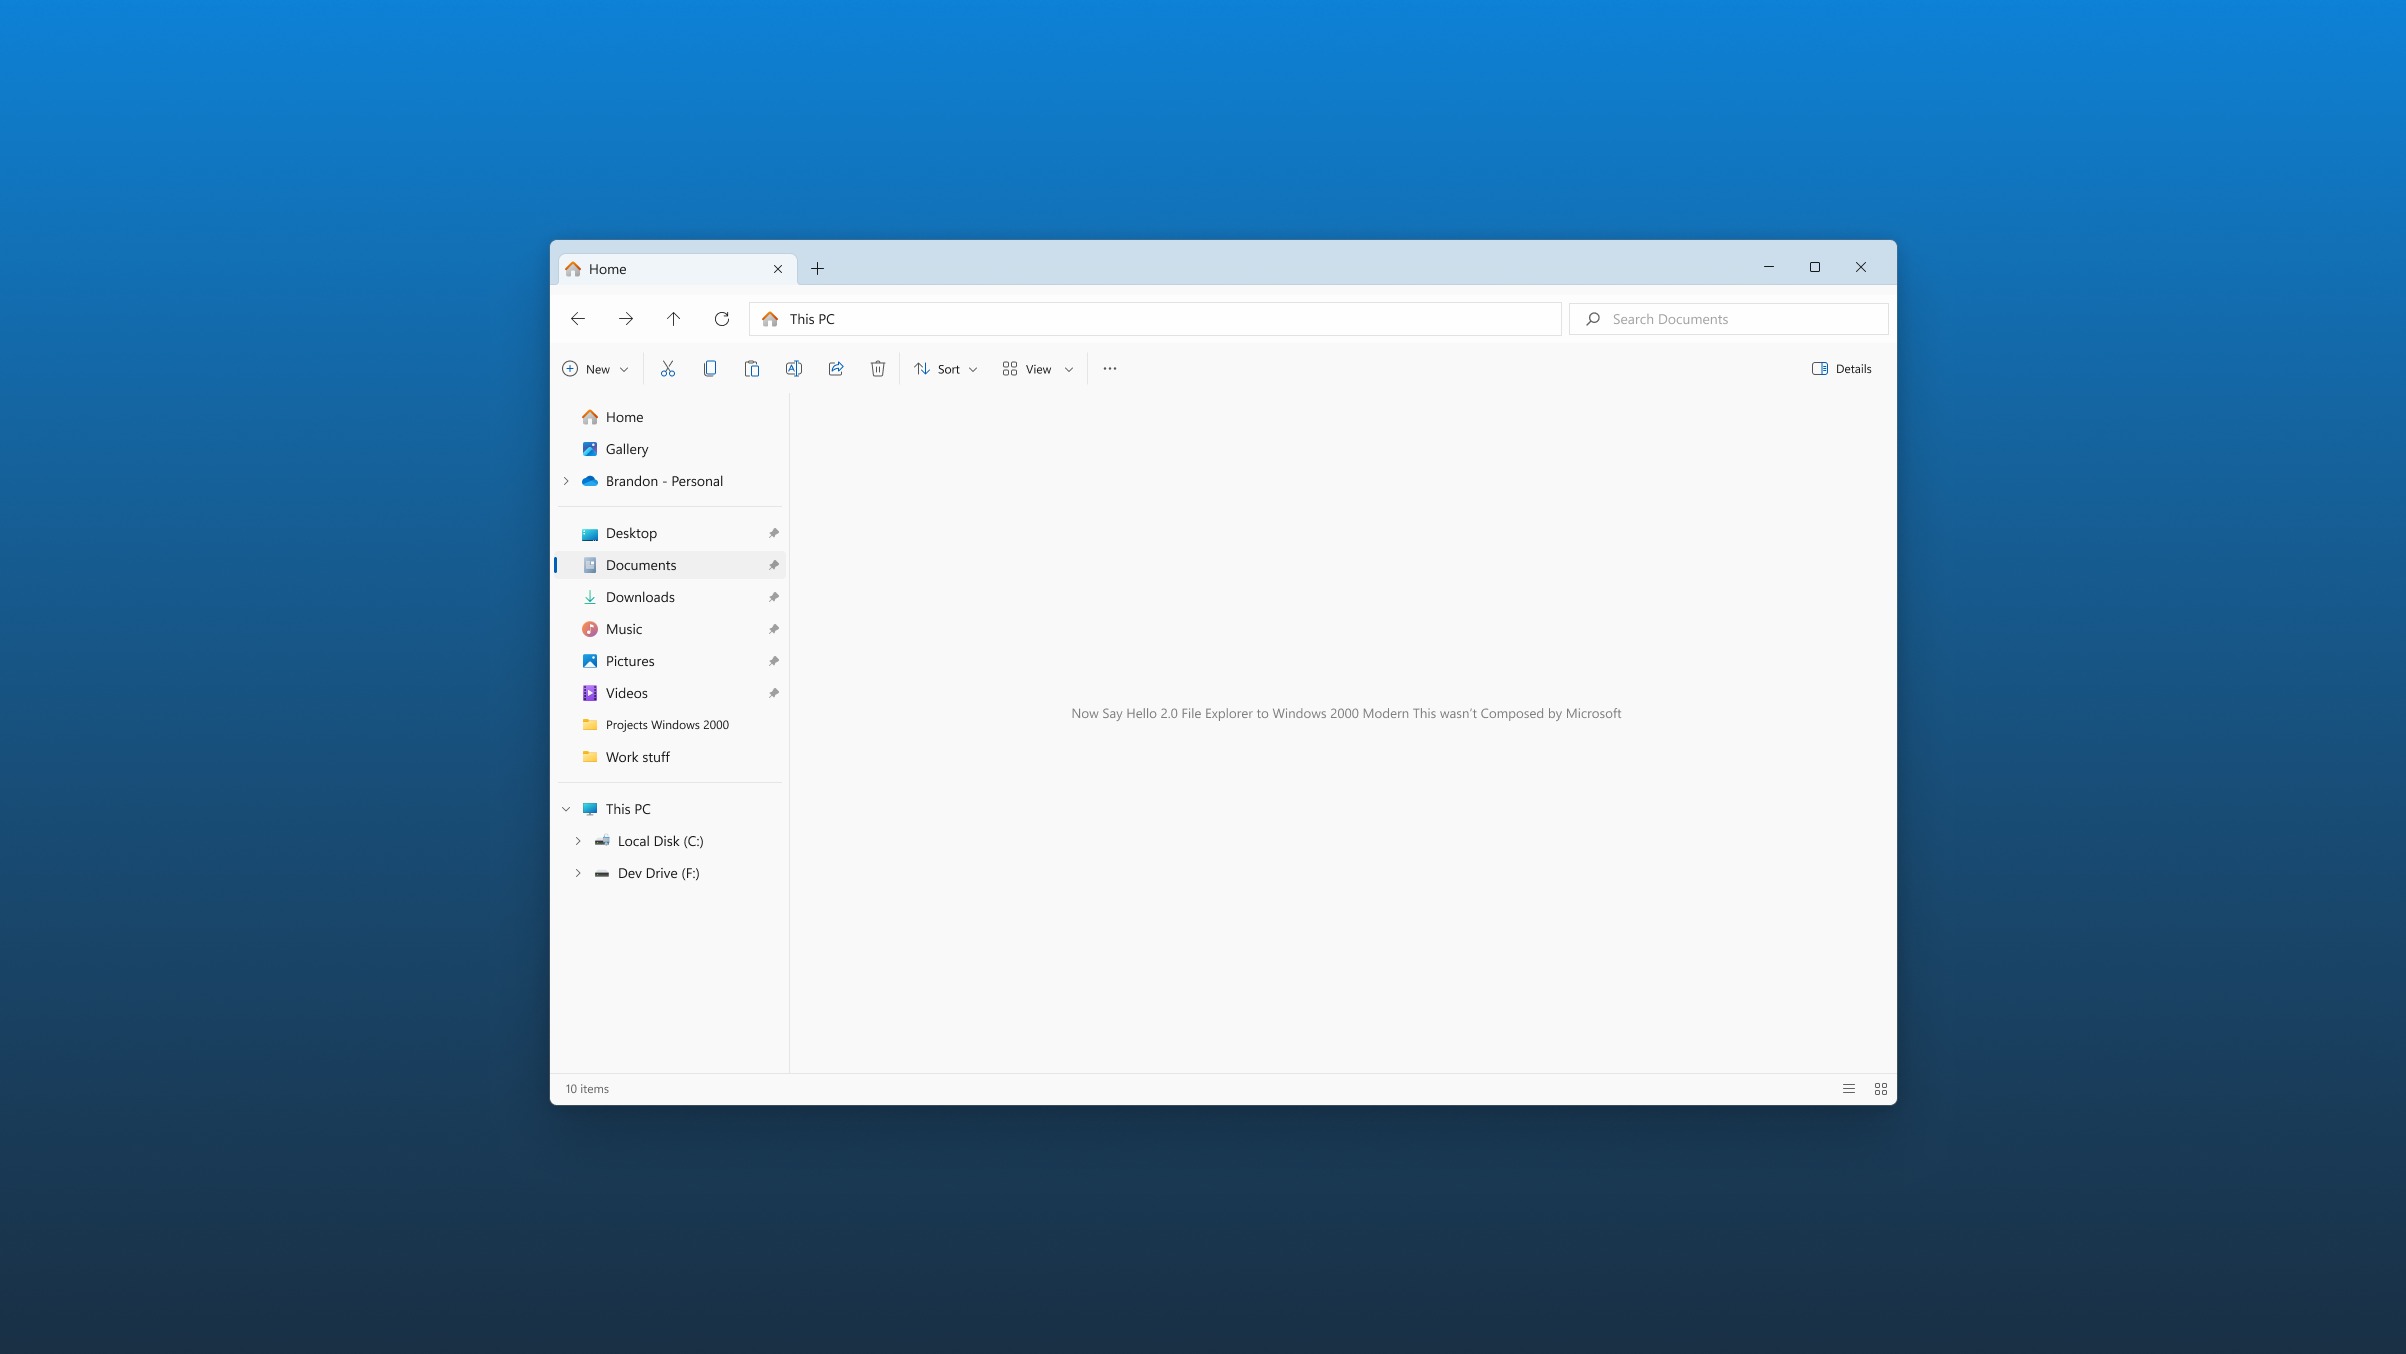
Task: Open a new tab with plus button
Action: (817, 269)
